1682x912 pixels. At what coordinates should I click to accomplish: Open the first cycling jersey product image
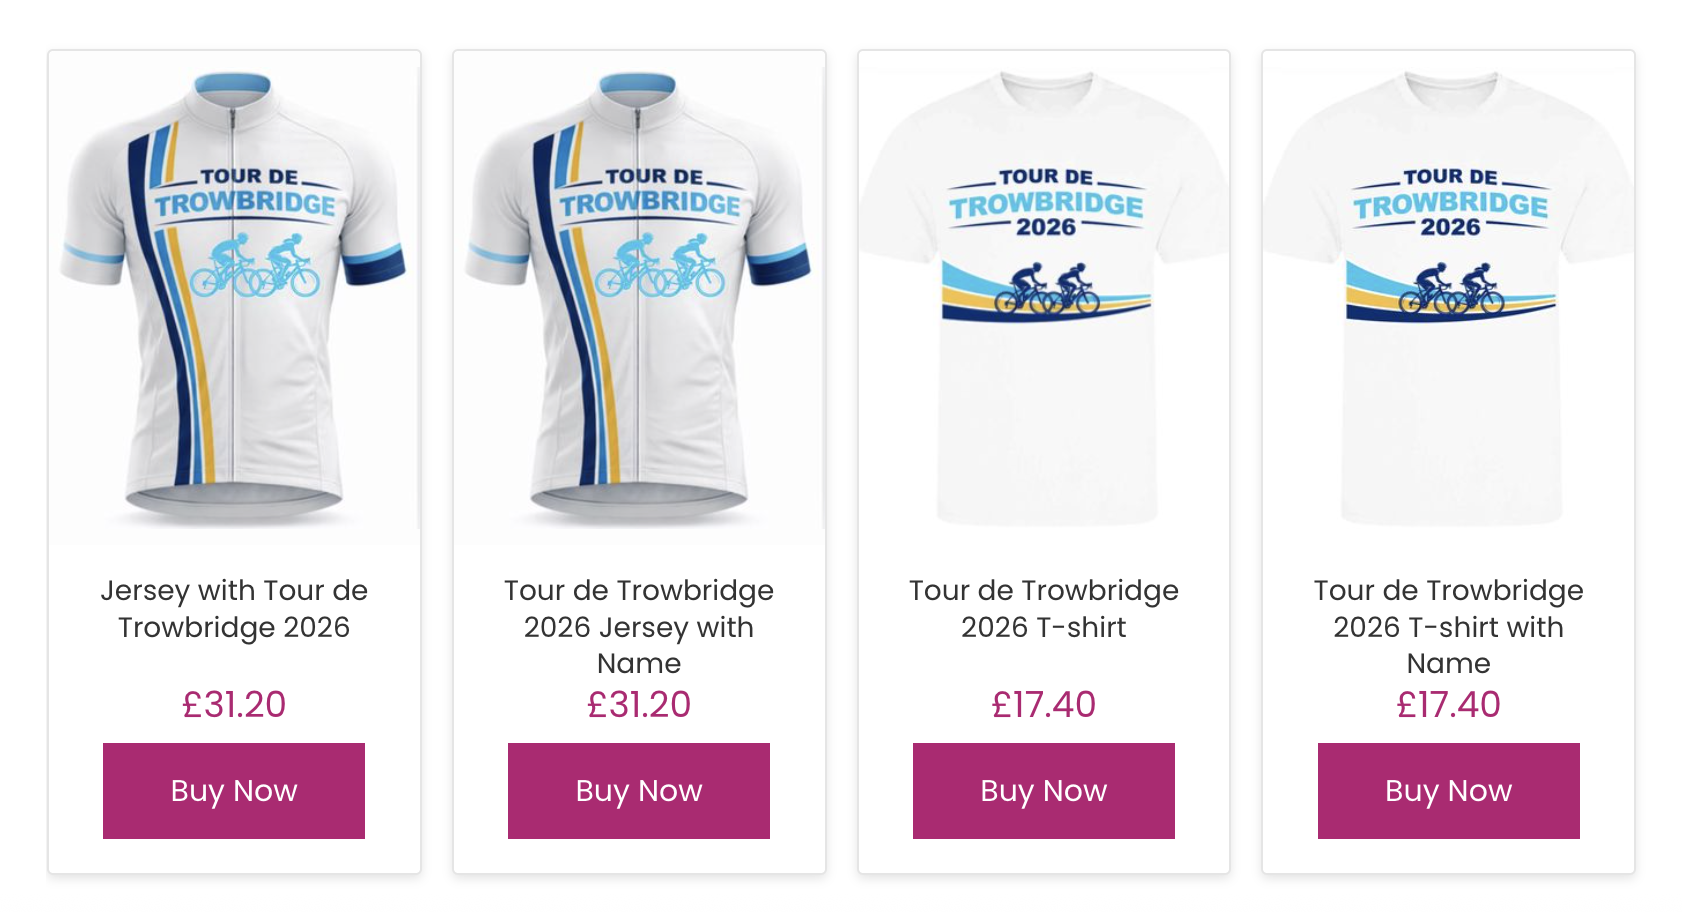(234, 298)
